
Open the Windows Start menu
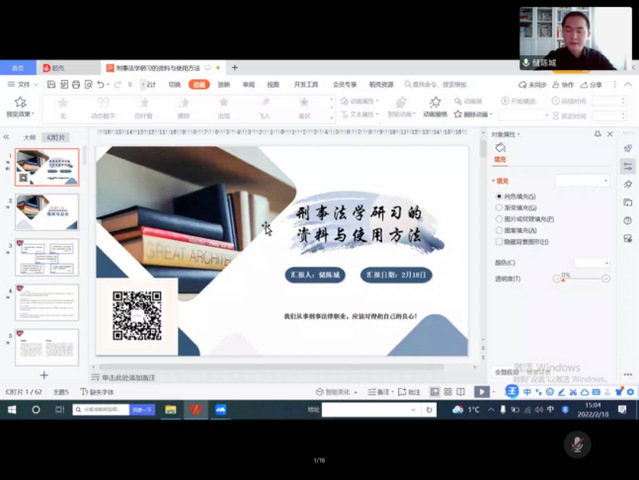(x=11, y=410)
